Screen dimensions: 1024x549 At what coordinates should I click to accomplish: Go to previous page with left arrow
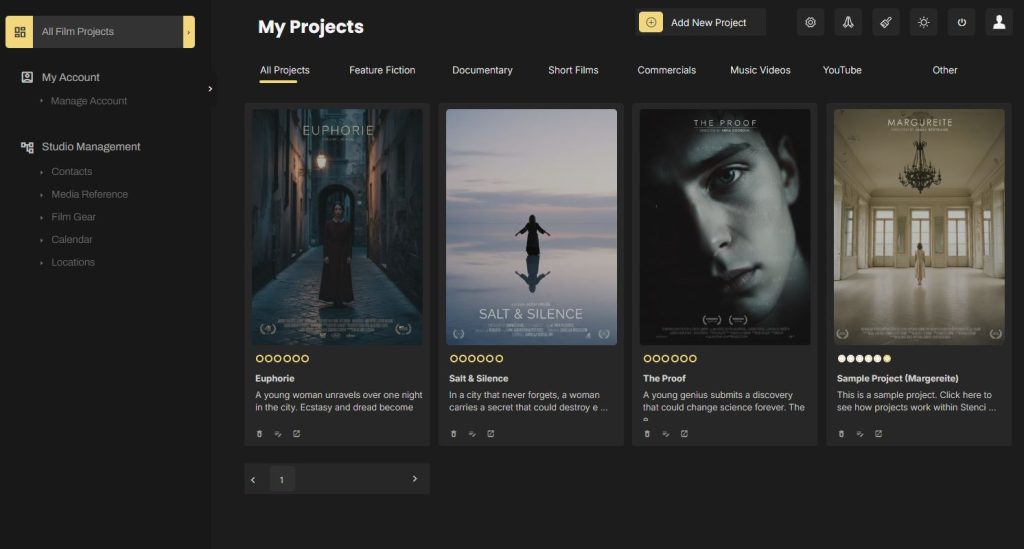253,480
